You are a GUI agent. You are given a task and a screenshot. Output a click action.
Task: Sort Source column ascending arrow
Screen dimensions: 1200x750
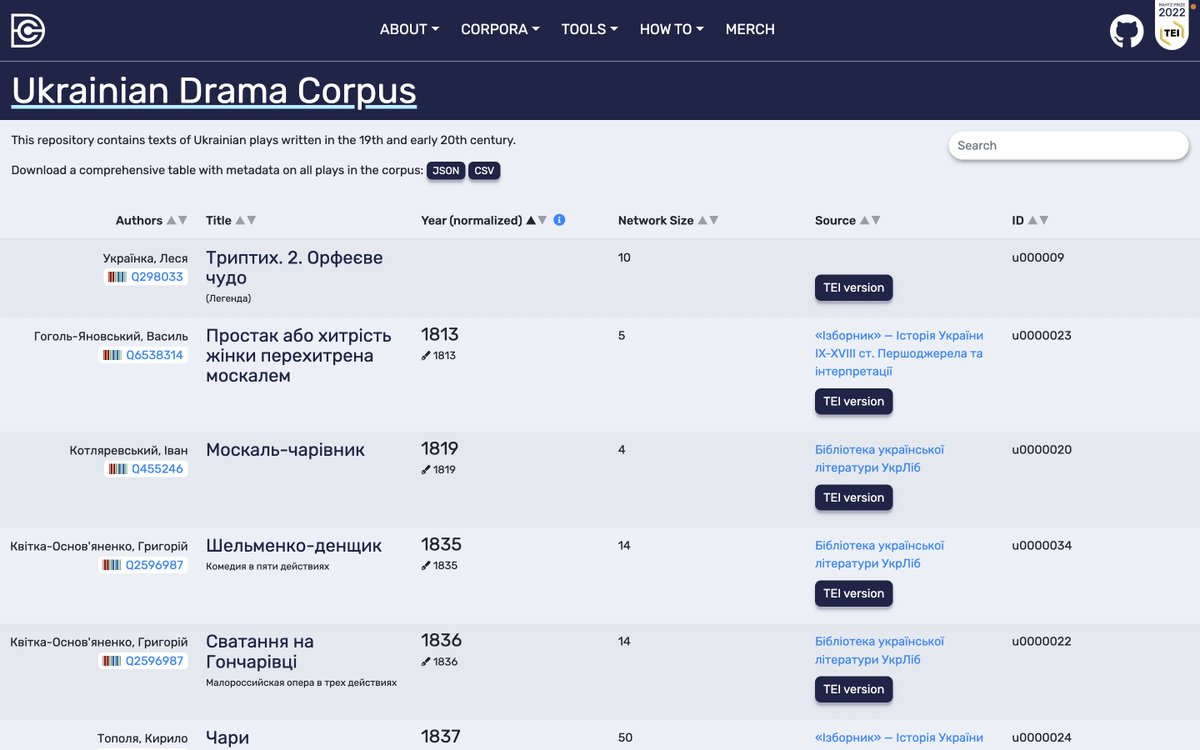[x=864, y=220]
